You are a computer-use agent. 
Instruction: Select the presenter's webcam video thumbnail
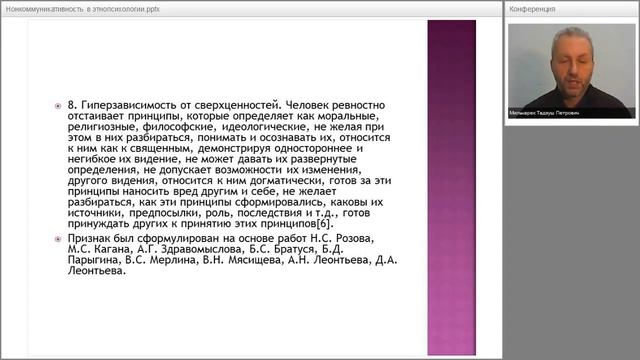click(571, 71)
